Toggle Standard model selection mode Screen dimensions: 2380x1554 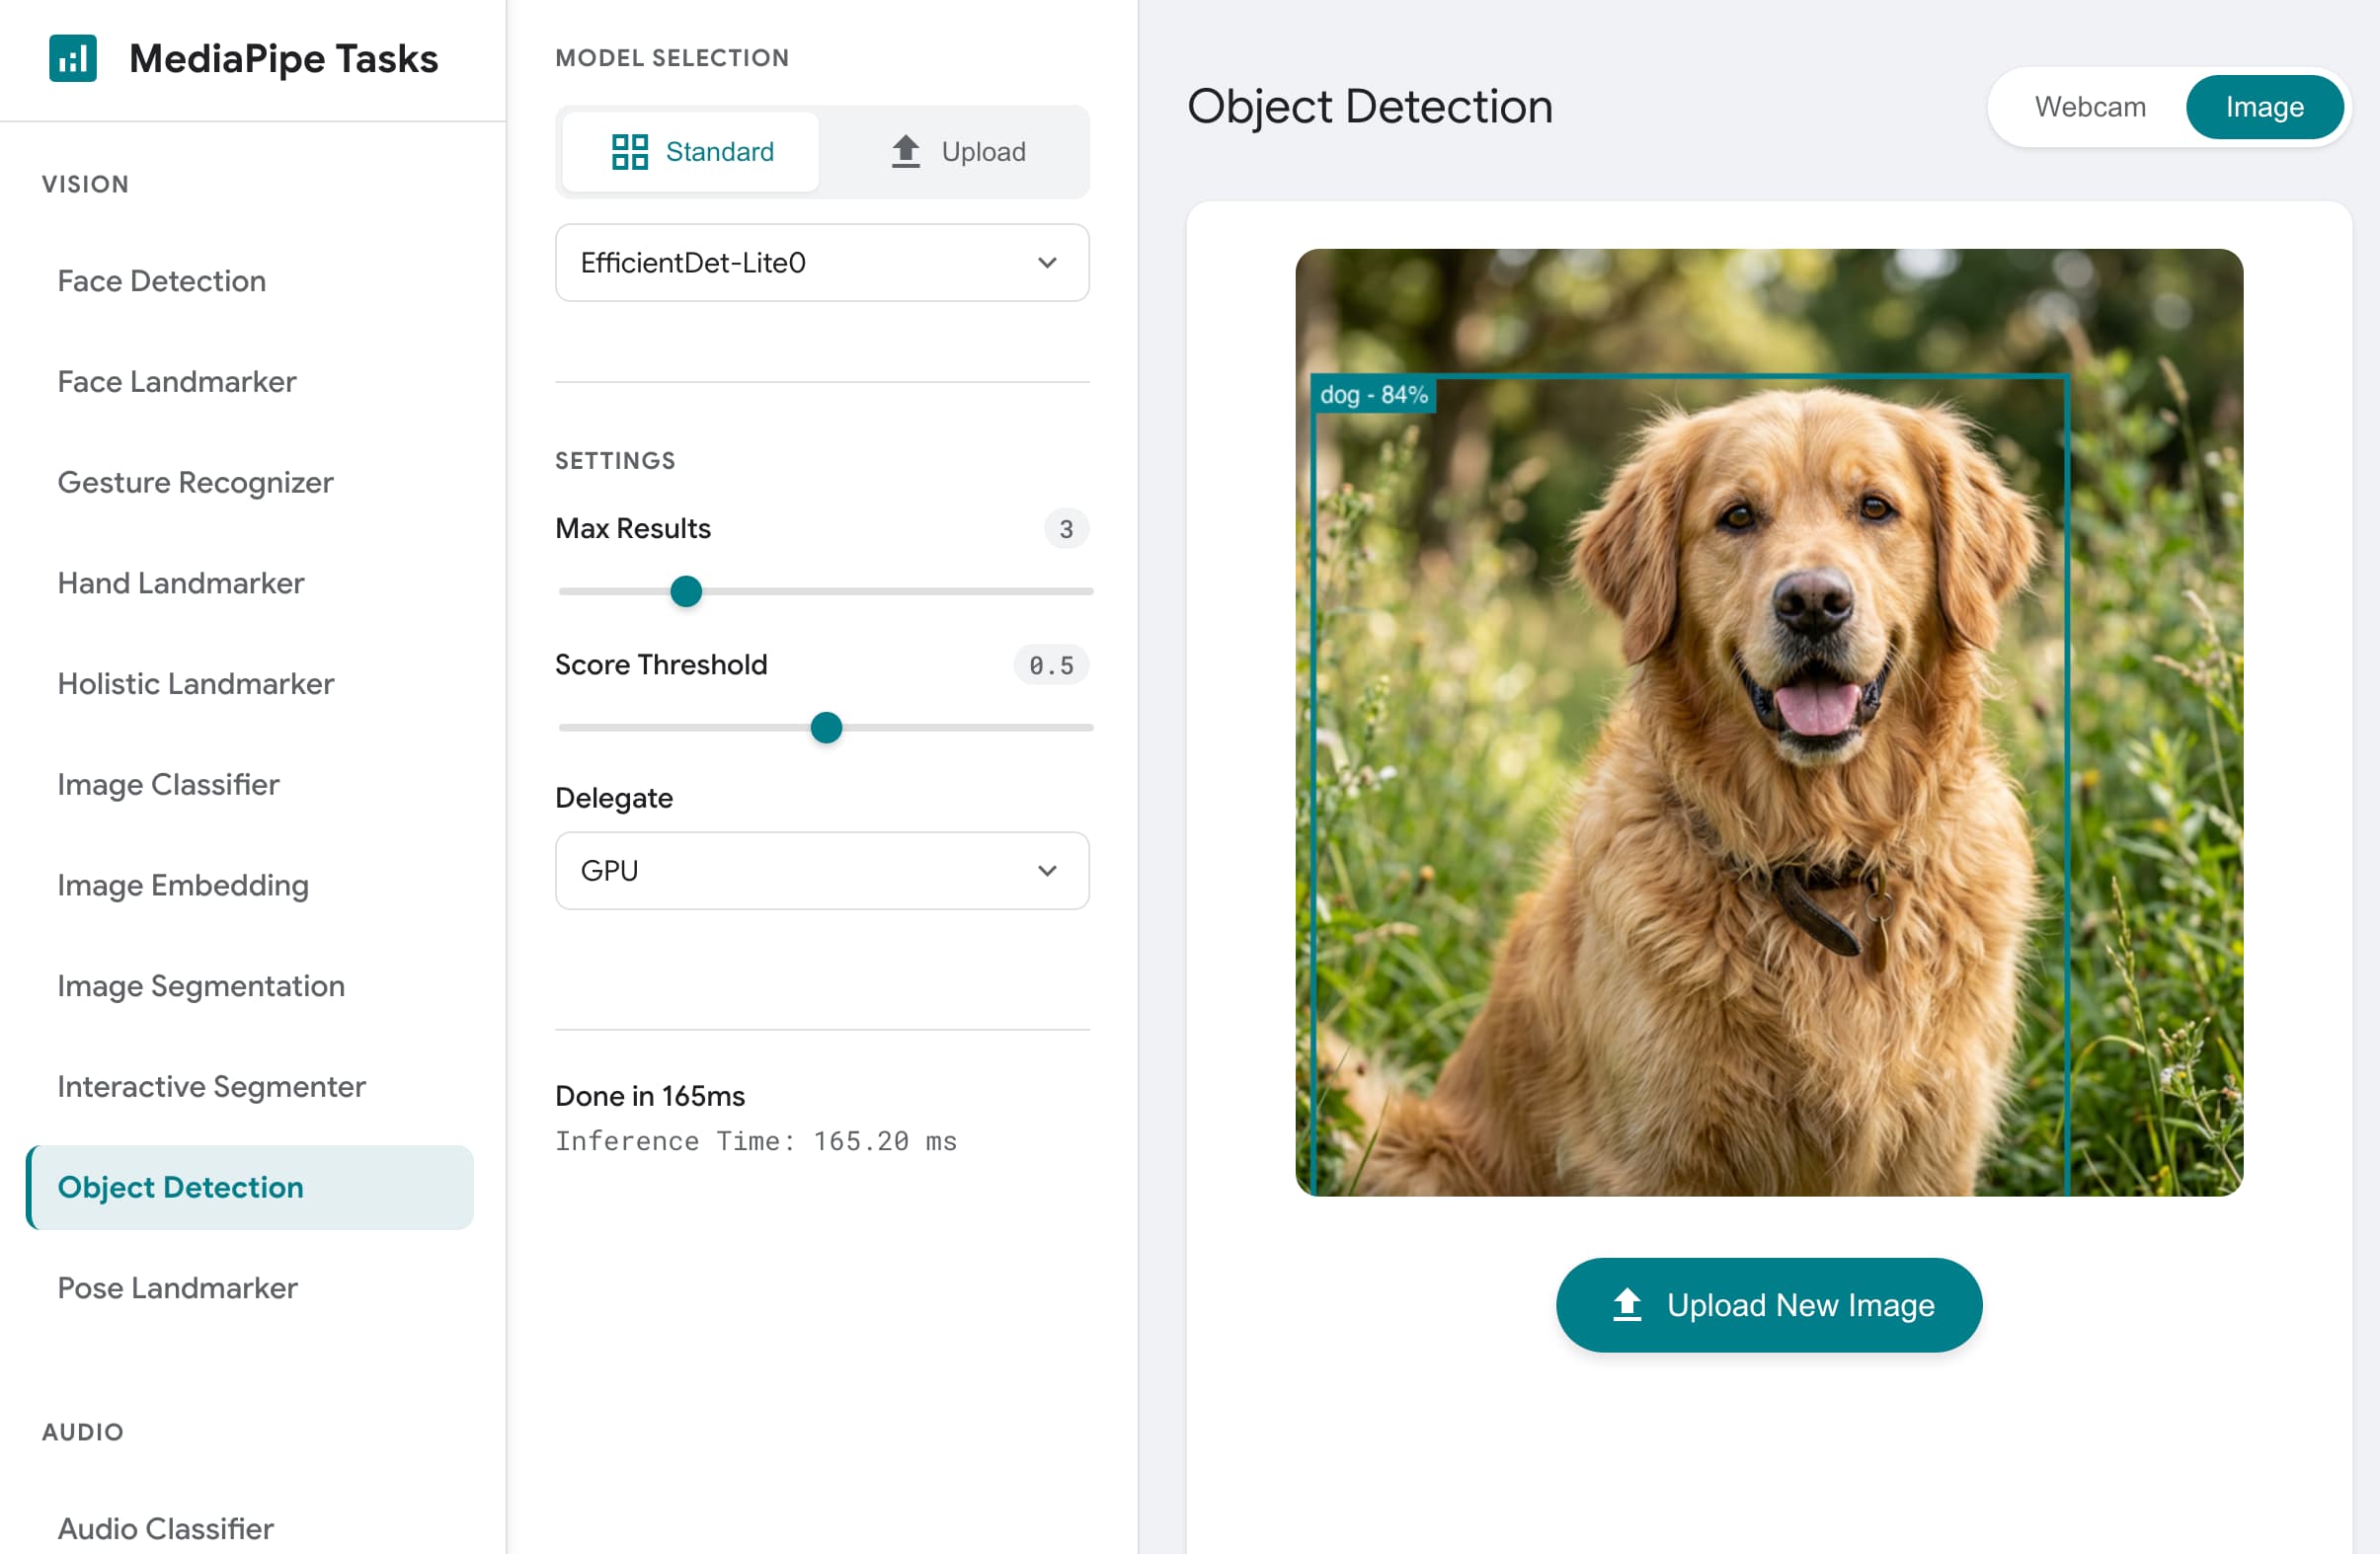pyautogui.click(x=688, y=151)
